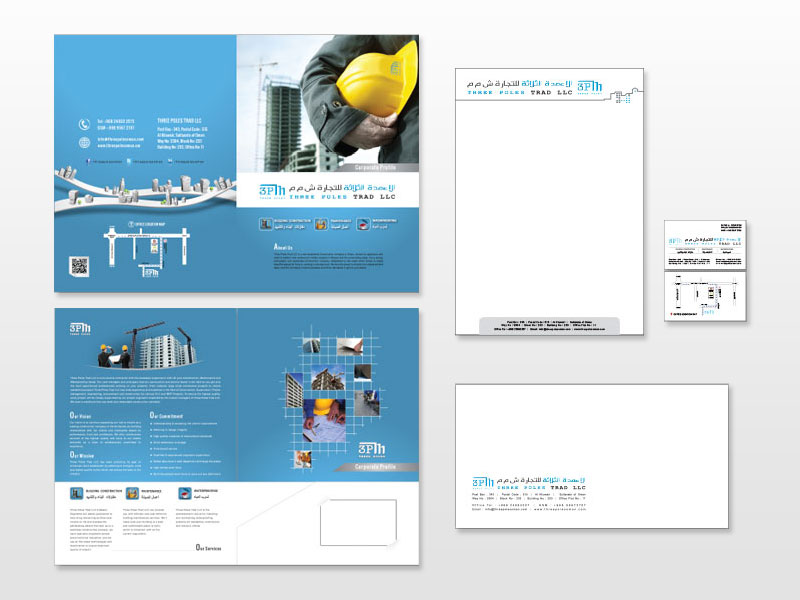Click the 3PM logo on the letterhead

pos(590,87)
